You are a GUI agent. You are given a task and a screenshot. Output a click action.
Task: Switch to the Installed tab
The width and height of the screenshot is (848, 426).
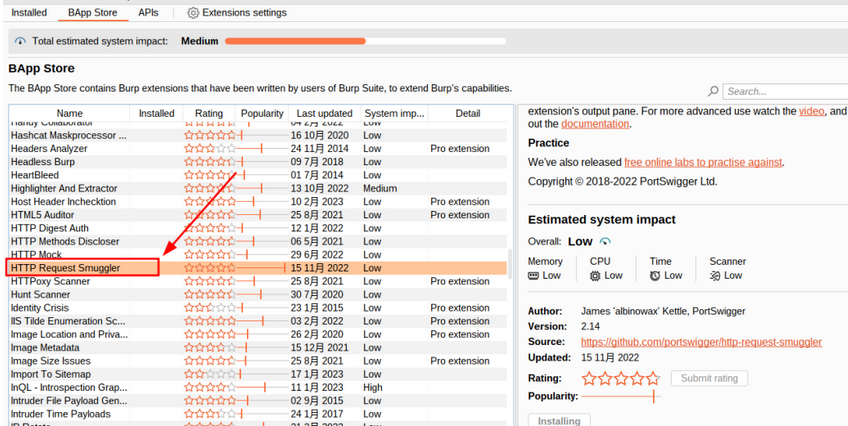click(29, 12)
